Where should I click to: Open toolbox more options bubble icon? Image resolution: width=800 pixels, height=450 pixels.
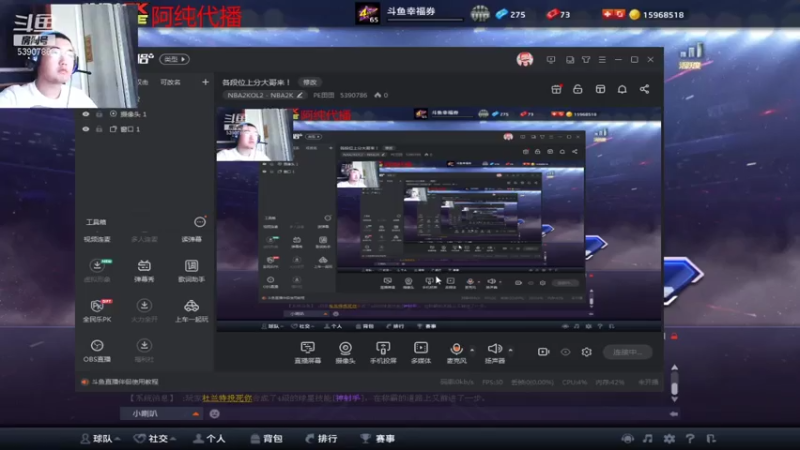pyautogui.click(x=200, y=221)
